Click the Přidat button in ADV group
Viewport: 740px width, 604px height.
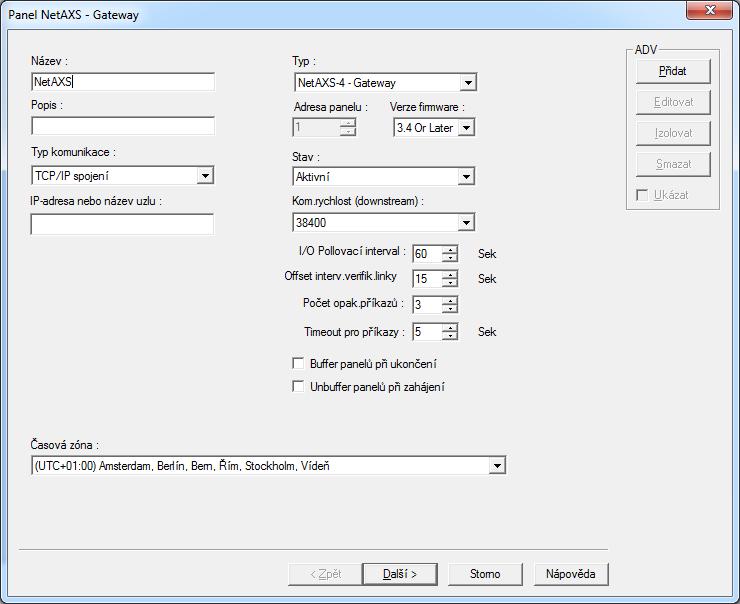[673, 71]
